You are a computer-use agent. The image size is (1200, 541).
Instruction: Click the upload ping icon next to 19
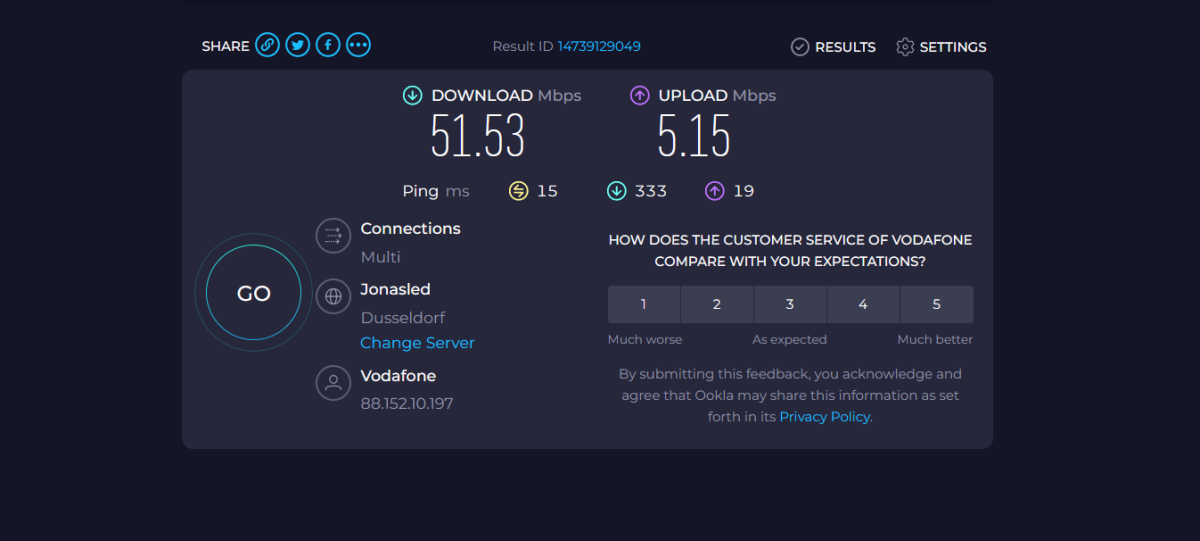(714, 191)
